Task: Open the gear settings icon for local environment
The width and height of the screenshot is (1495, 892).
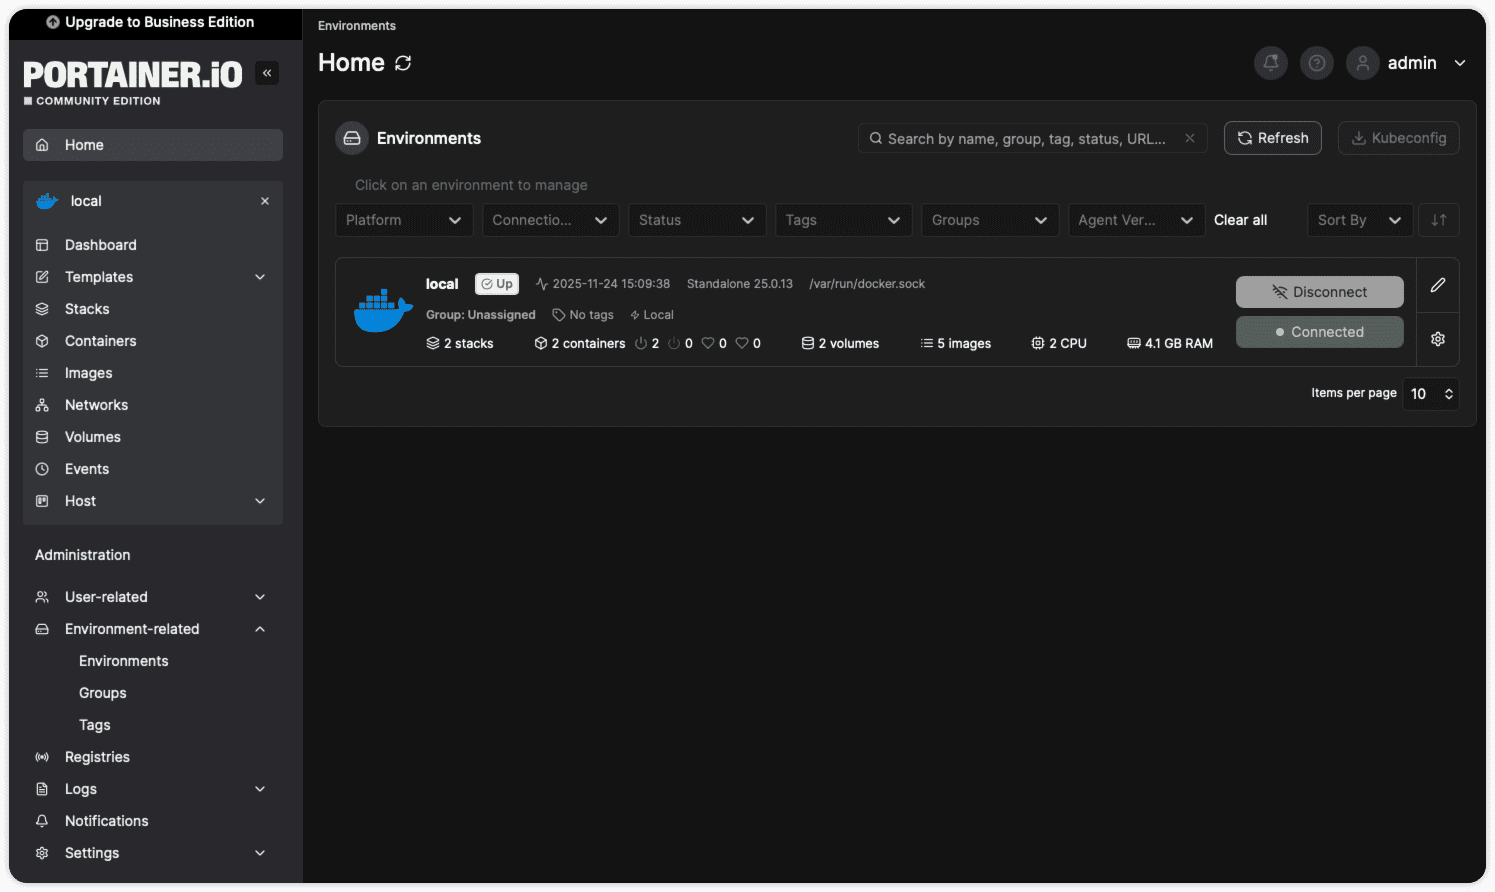Action: (1437, 339)
